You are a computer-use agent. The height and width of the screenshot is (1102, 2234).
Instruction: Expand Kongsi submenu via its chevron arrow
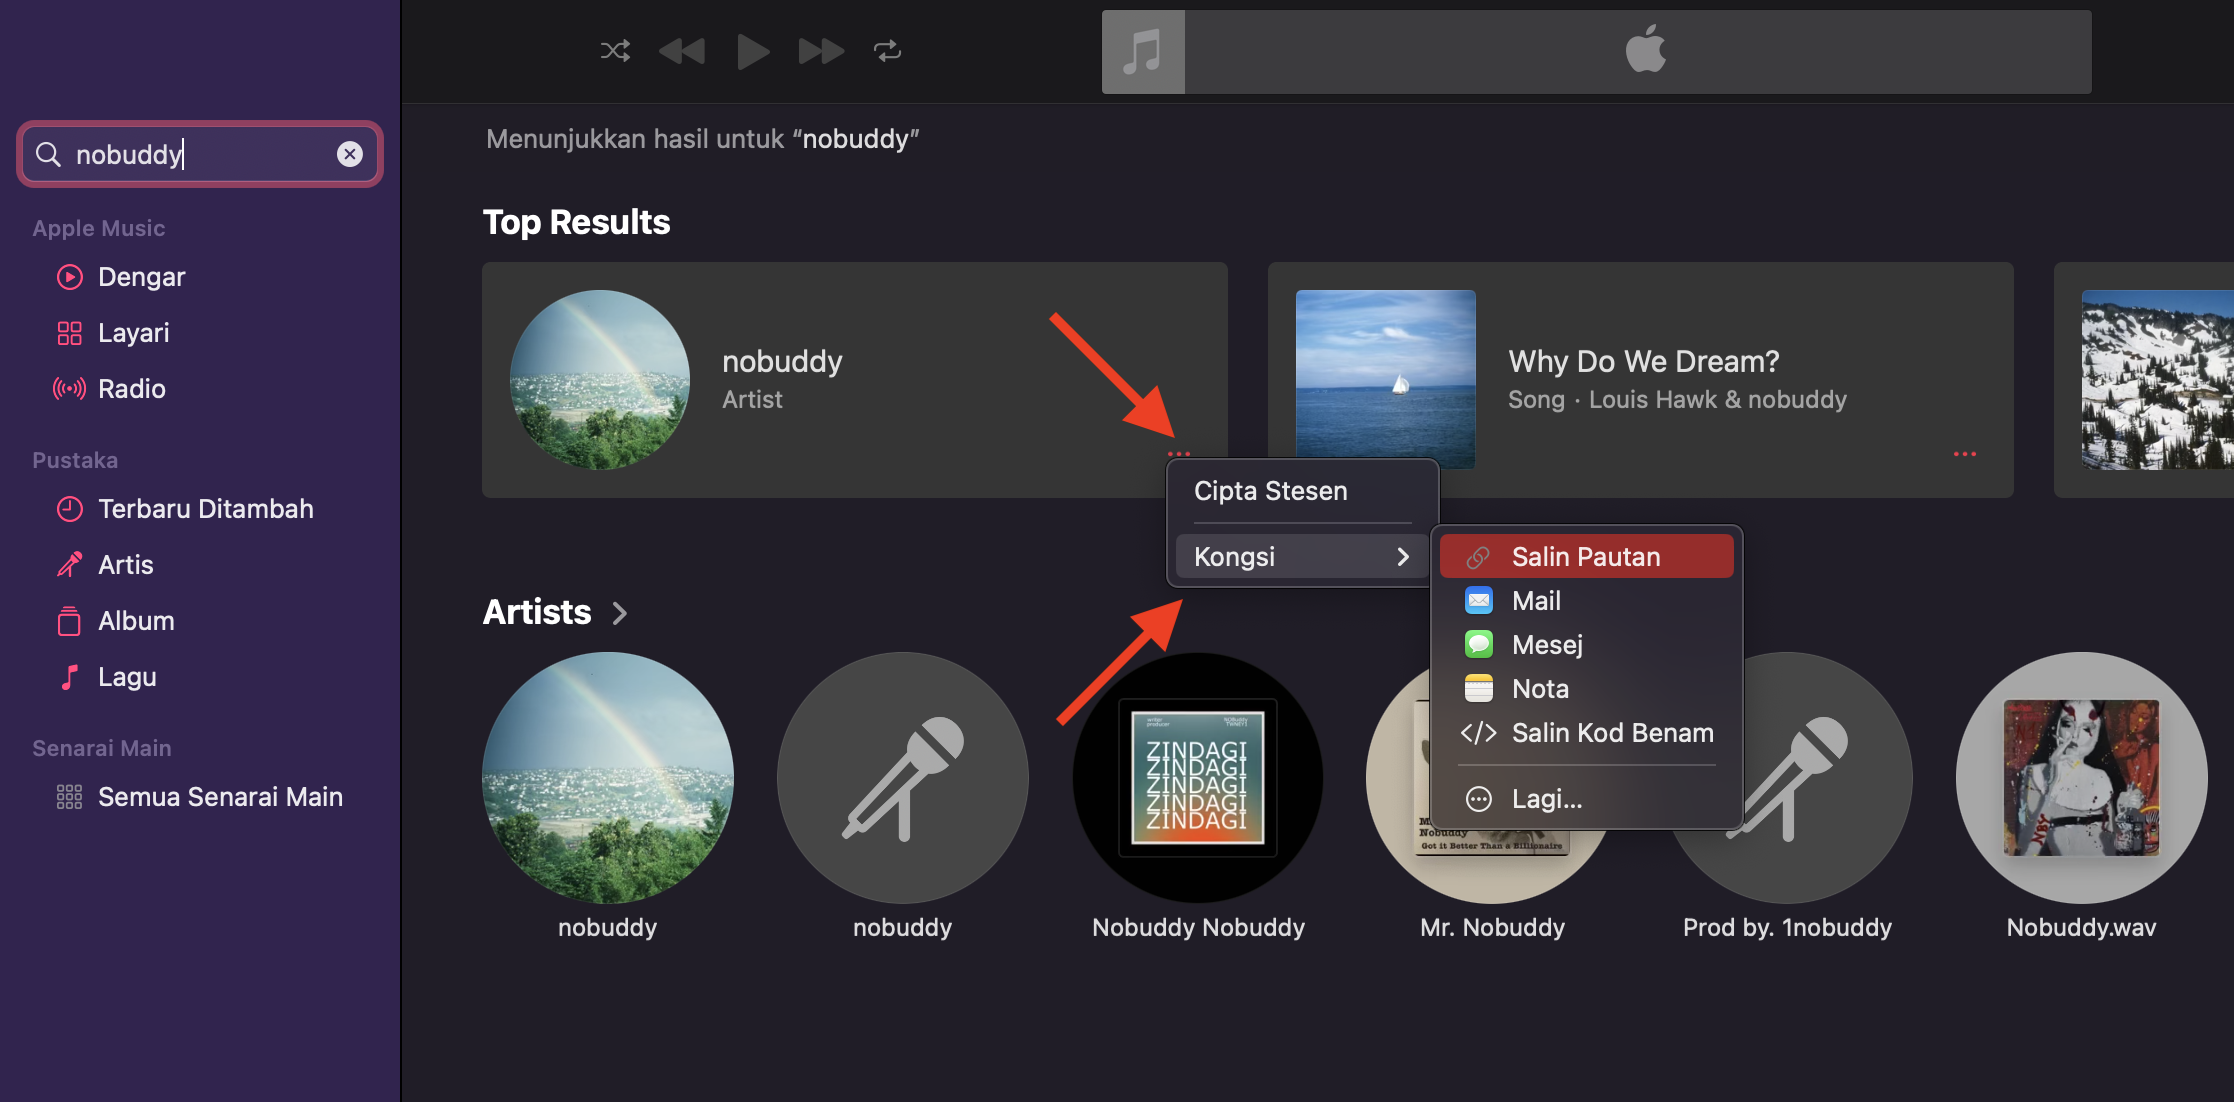(1403, 557)
